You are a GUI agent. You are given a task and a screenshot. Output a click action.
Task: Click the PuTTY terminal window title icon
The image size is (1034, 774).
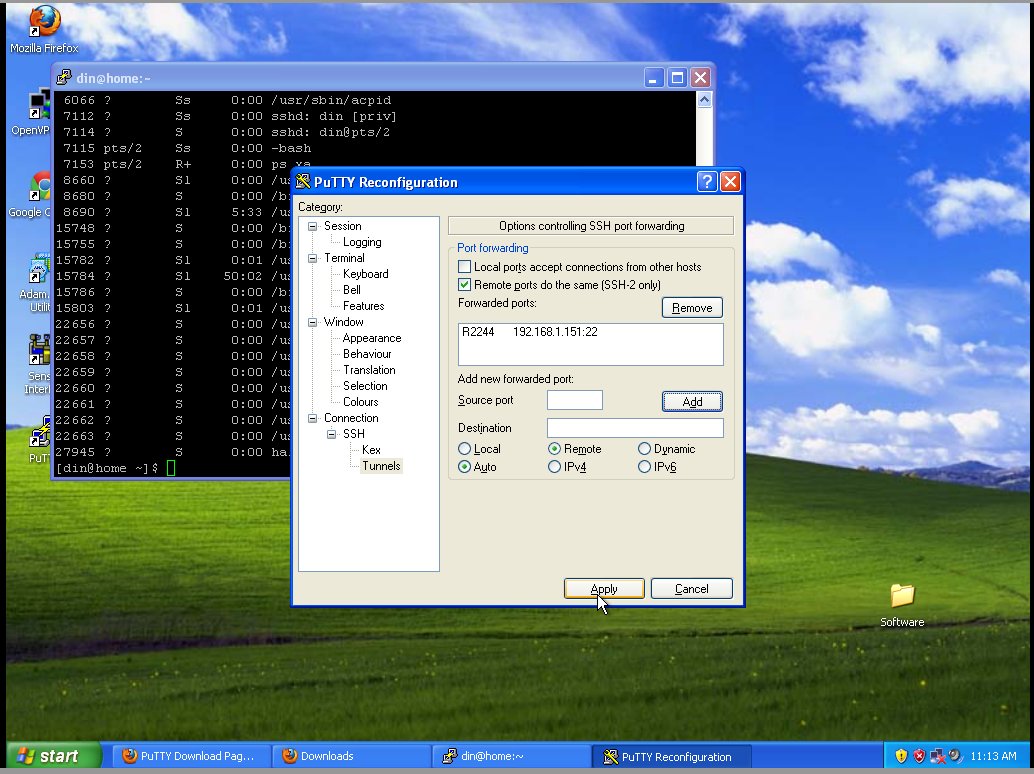(x=64, y=77)
